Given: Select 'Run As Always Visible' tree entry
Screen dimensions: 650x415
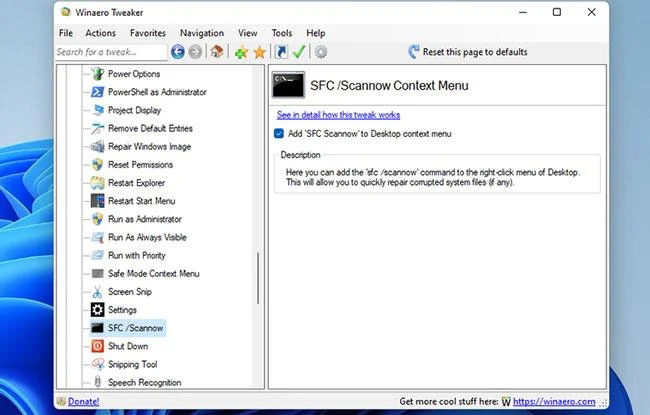Looking at the screenshot, I should [x=147, y=237].
